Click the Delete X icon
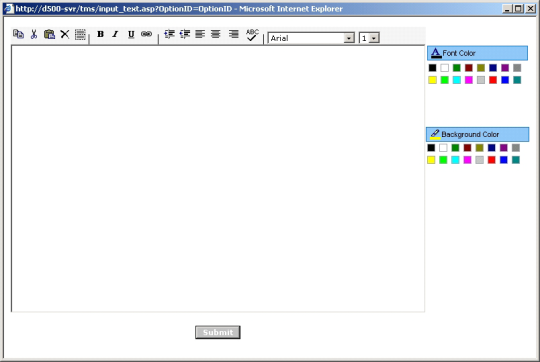This screenshot has height=362, width=540. (x=65, y=34)
